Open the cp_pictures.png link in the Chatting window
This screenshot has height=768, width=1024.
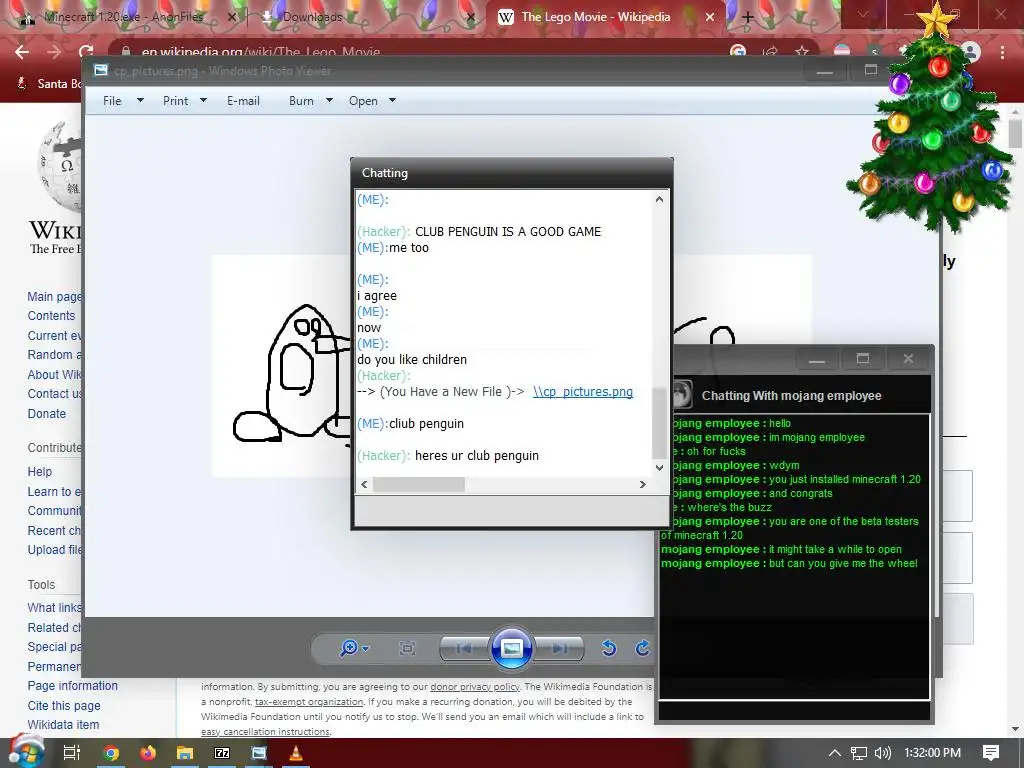583,392
